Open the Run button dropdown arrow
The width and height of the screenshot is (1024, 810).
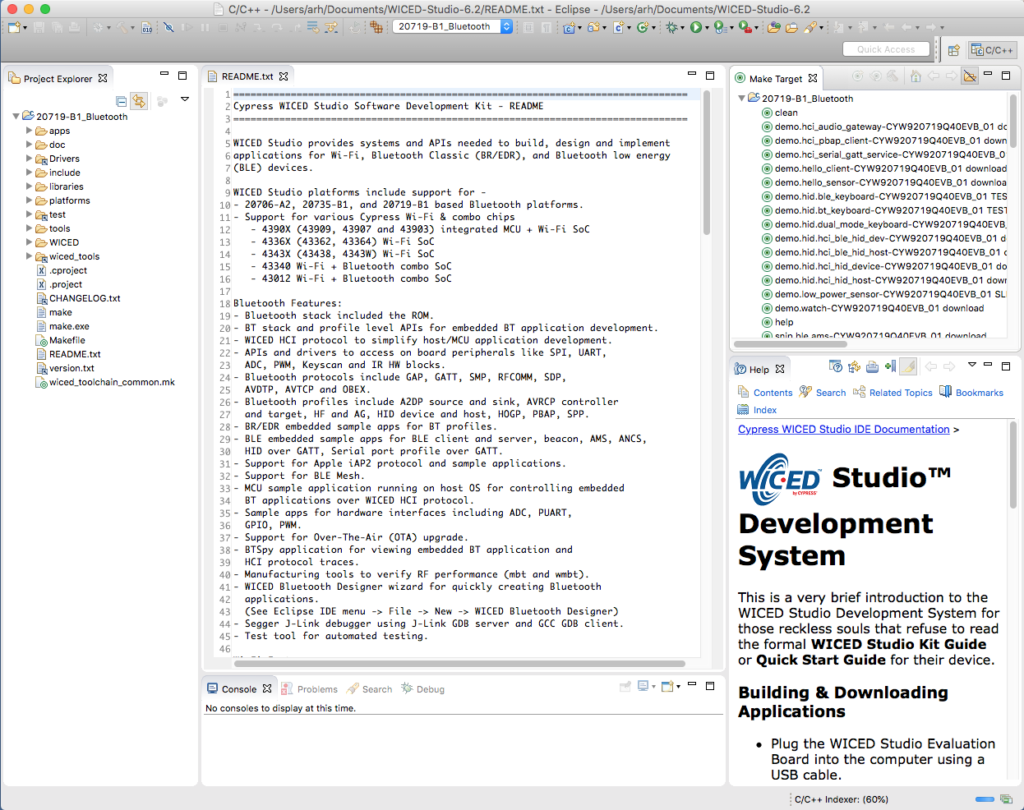707,28
